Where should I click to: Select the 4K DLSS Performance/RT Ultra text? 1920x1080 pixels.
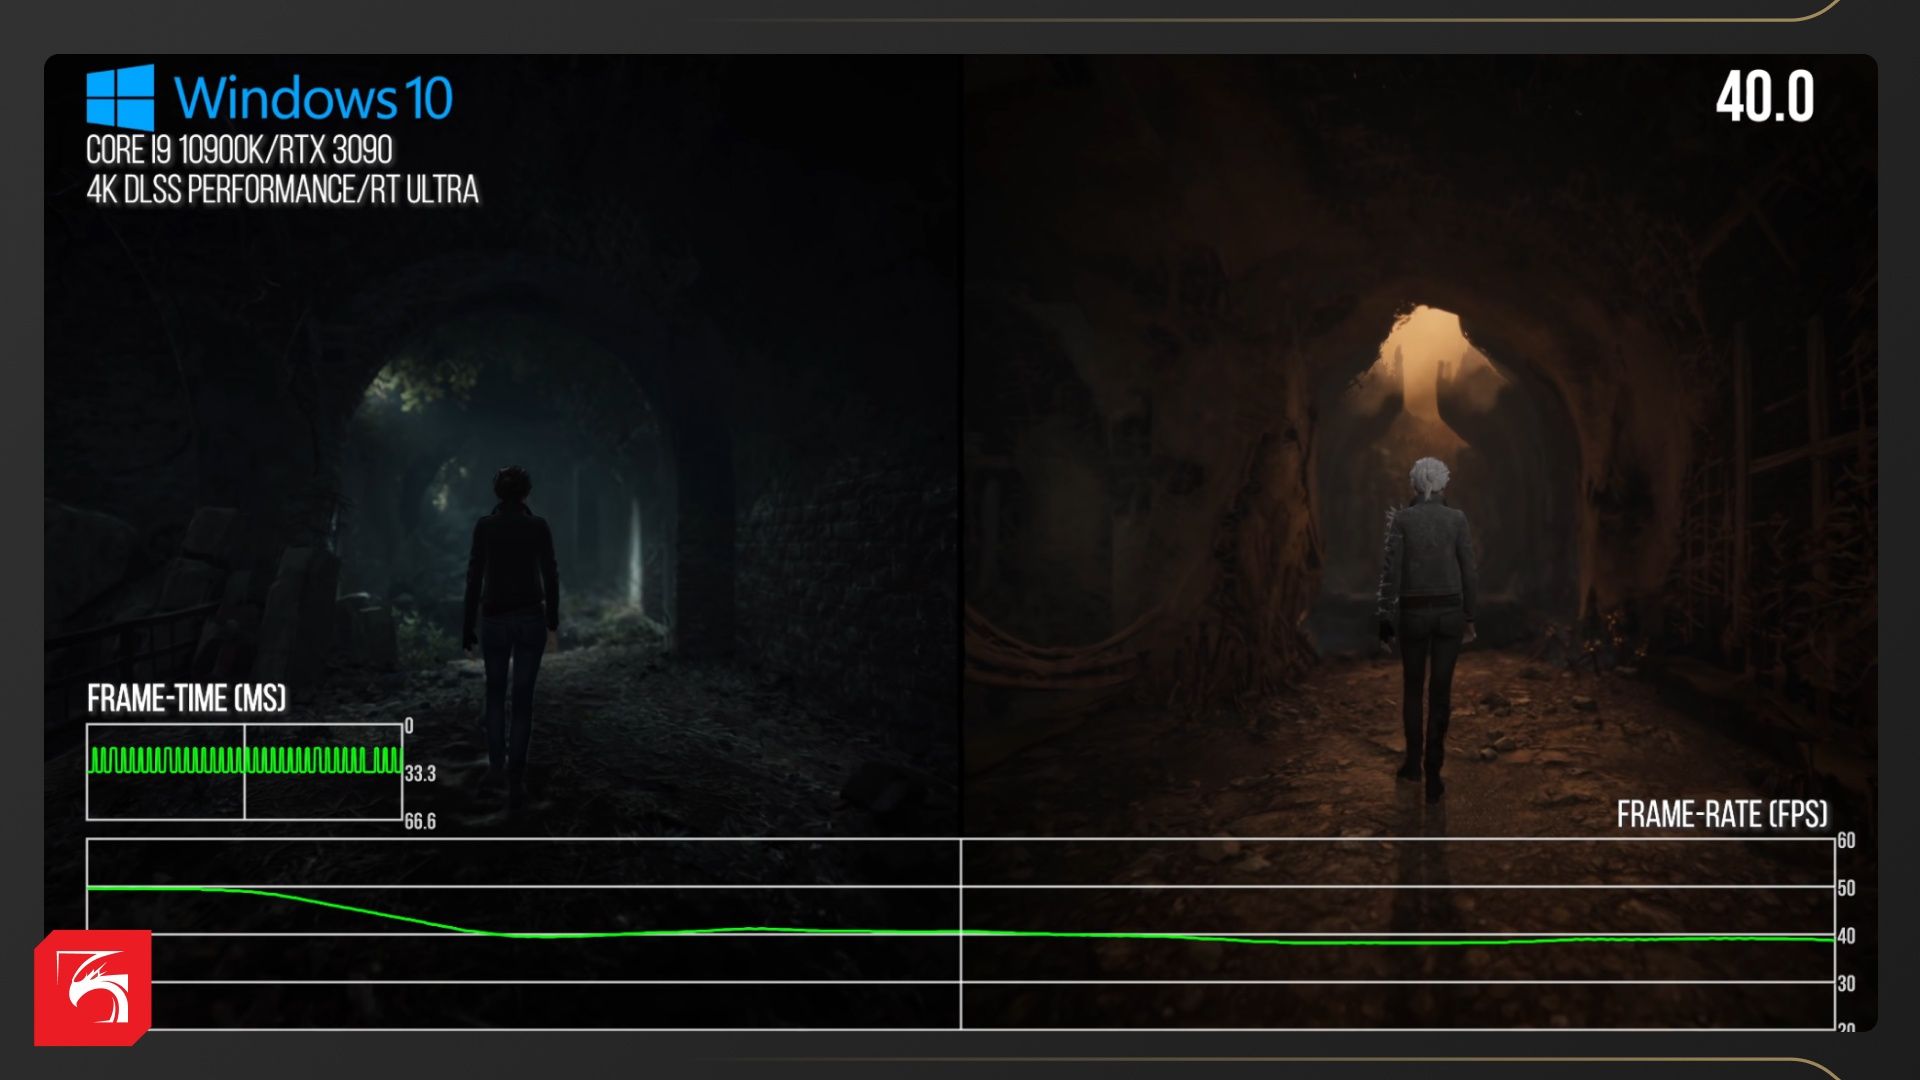pyautogui.click(x=282, y=189)
